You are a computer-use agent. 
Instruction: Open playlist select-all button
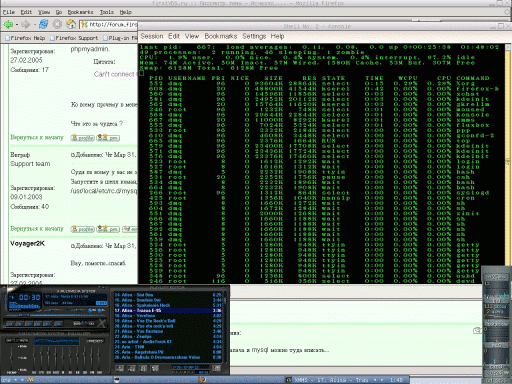pyautogui.click(x=143, y=368)
